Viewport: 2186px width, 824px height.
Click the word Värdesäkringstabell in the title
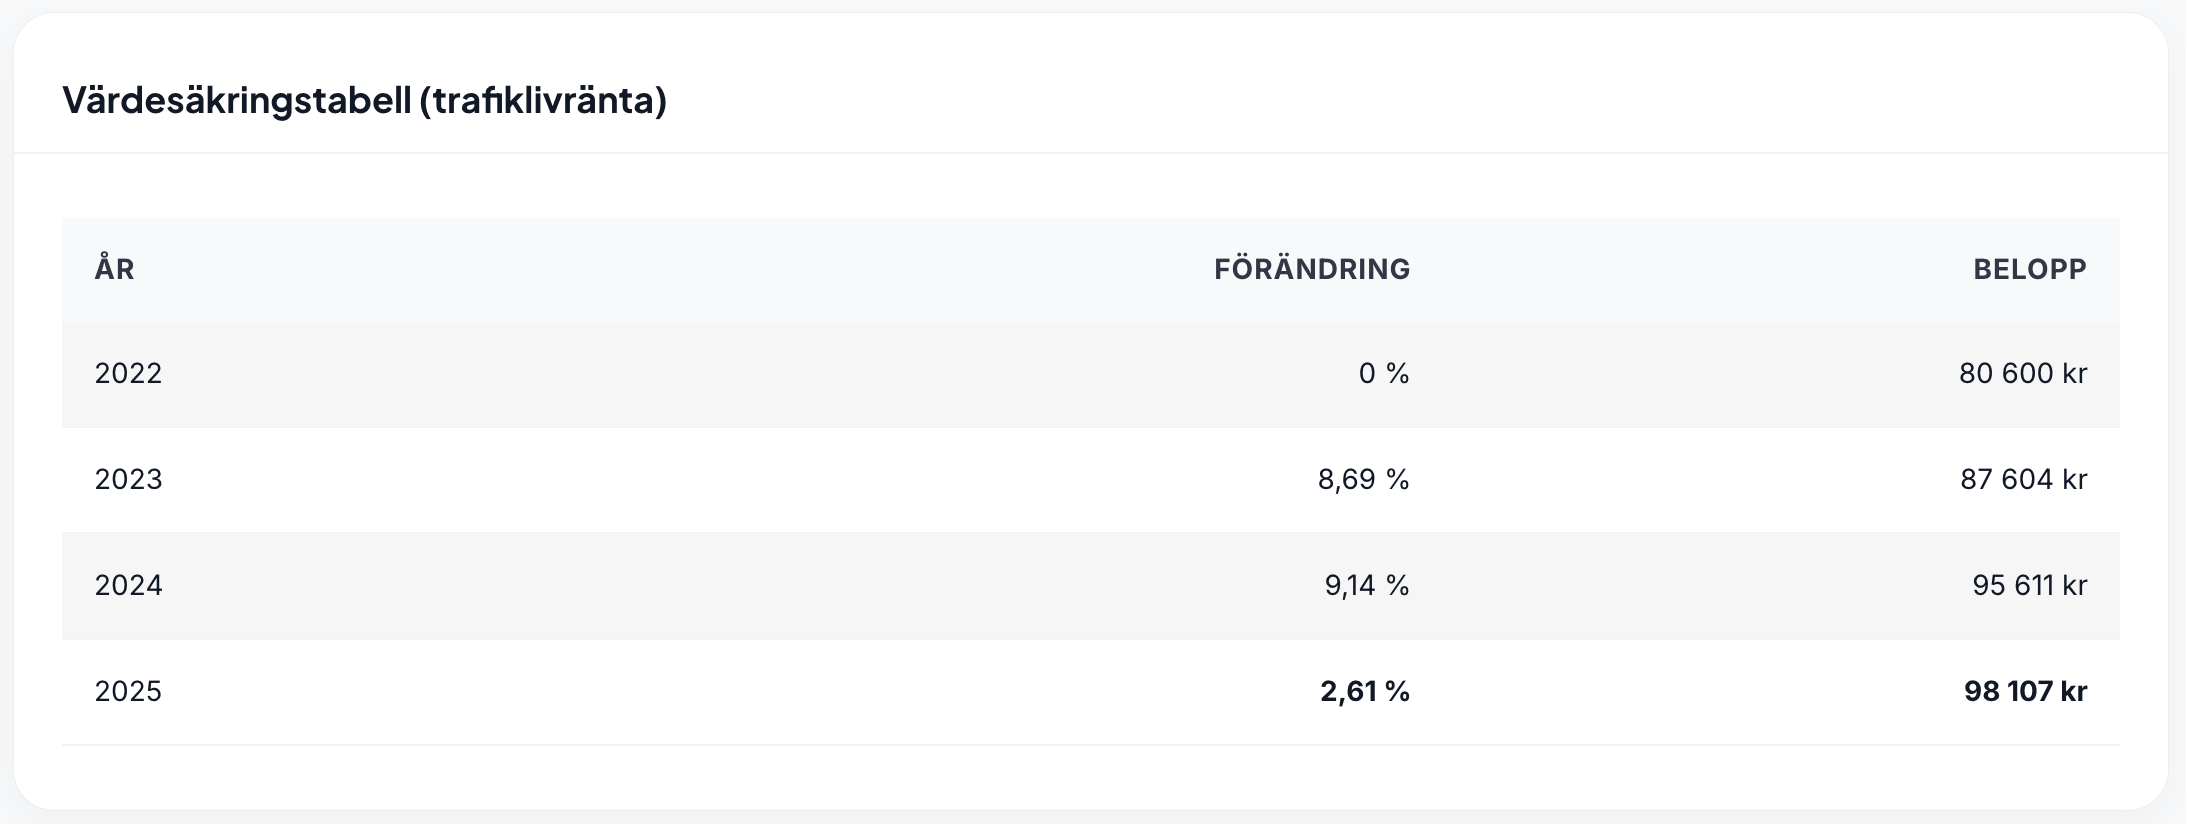click(237, 100)
